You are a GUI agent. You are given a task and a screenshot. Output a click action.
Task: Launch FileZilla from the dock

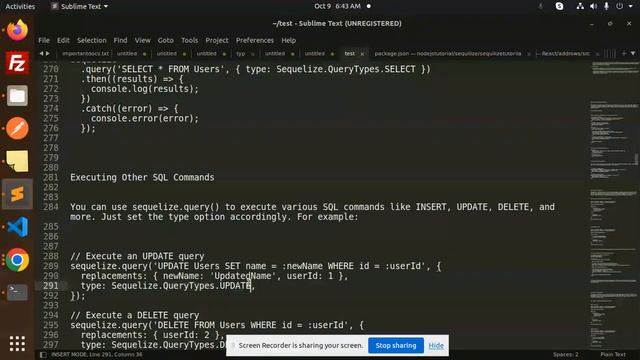(17, 63)
